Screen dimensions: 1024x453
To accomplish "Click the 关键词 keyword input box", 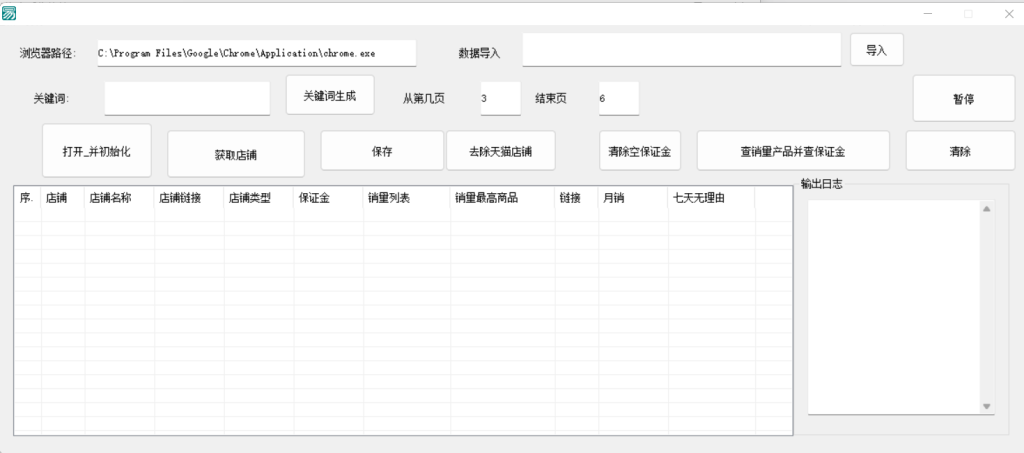I will coord(187,99).
